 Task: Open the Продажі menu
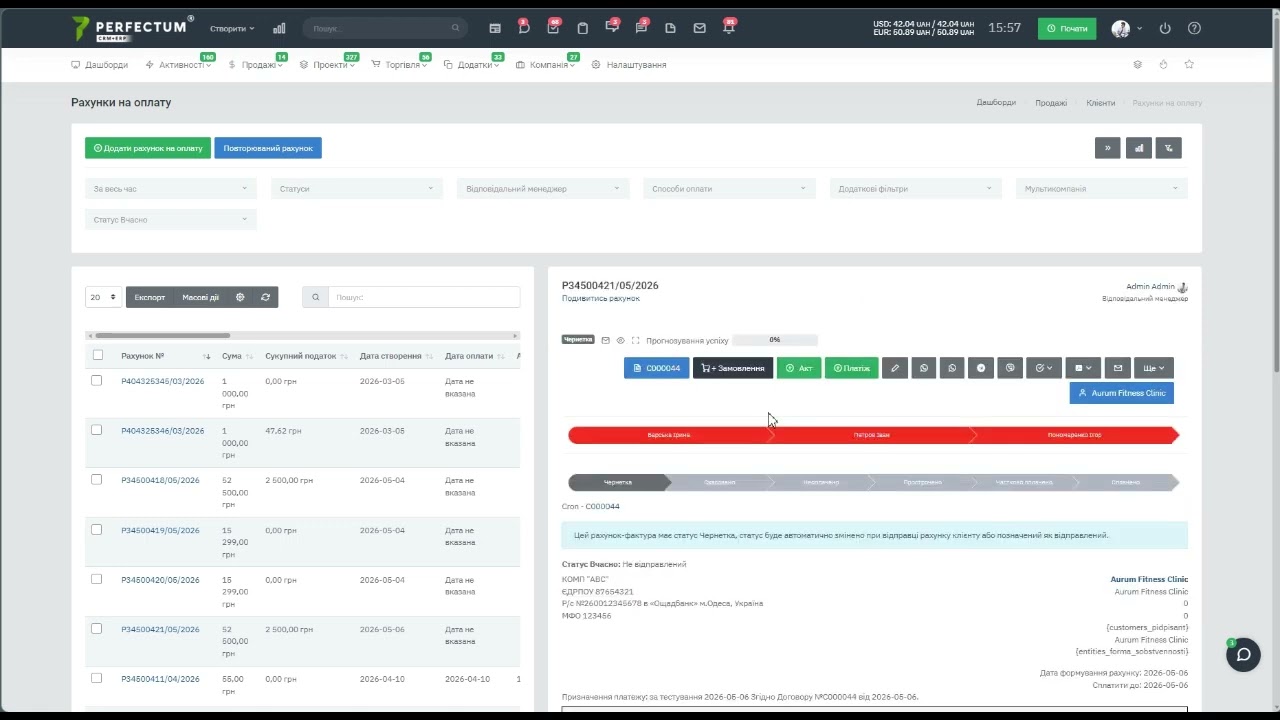pyautogui.click(x=256, y=65)
